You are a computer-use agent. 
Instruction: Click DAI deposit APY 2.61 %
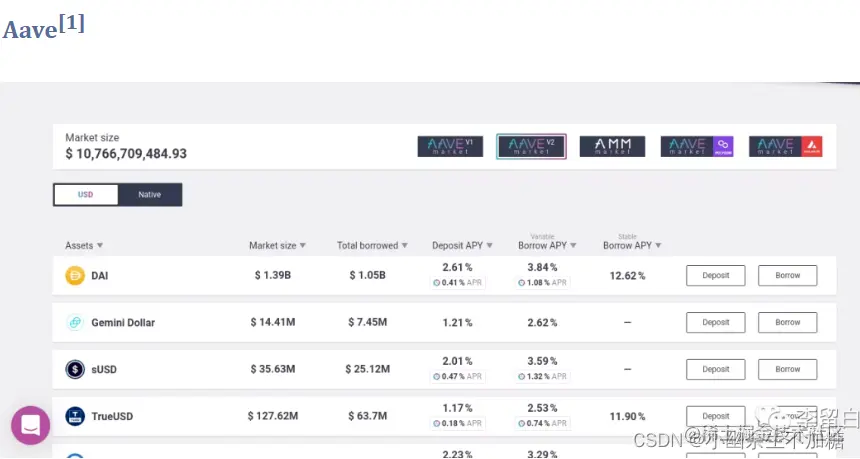[457, 267]
